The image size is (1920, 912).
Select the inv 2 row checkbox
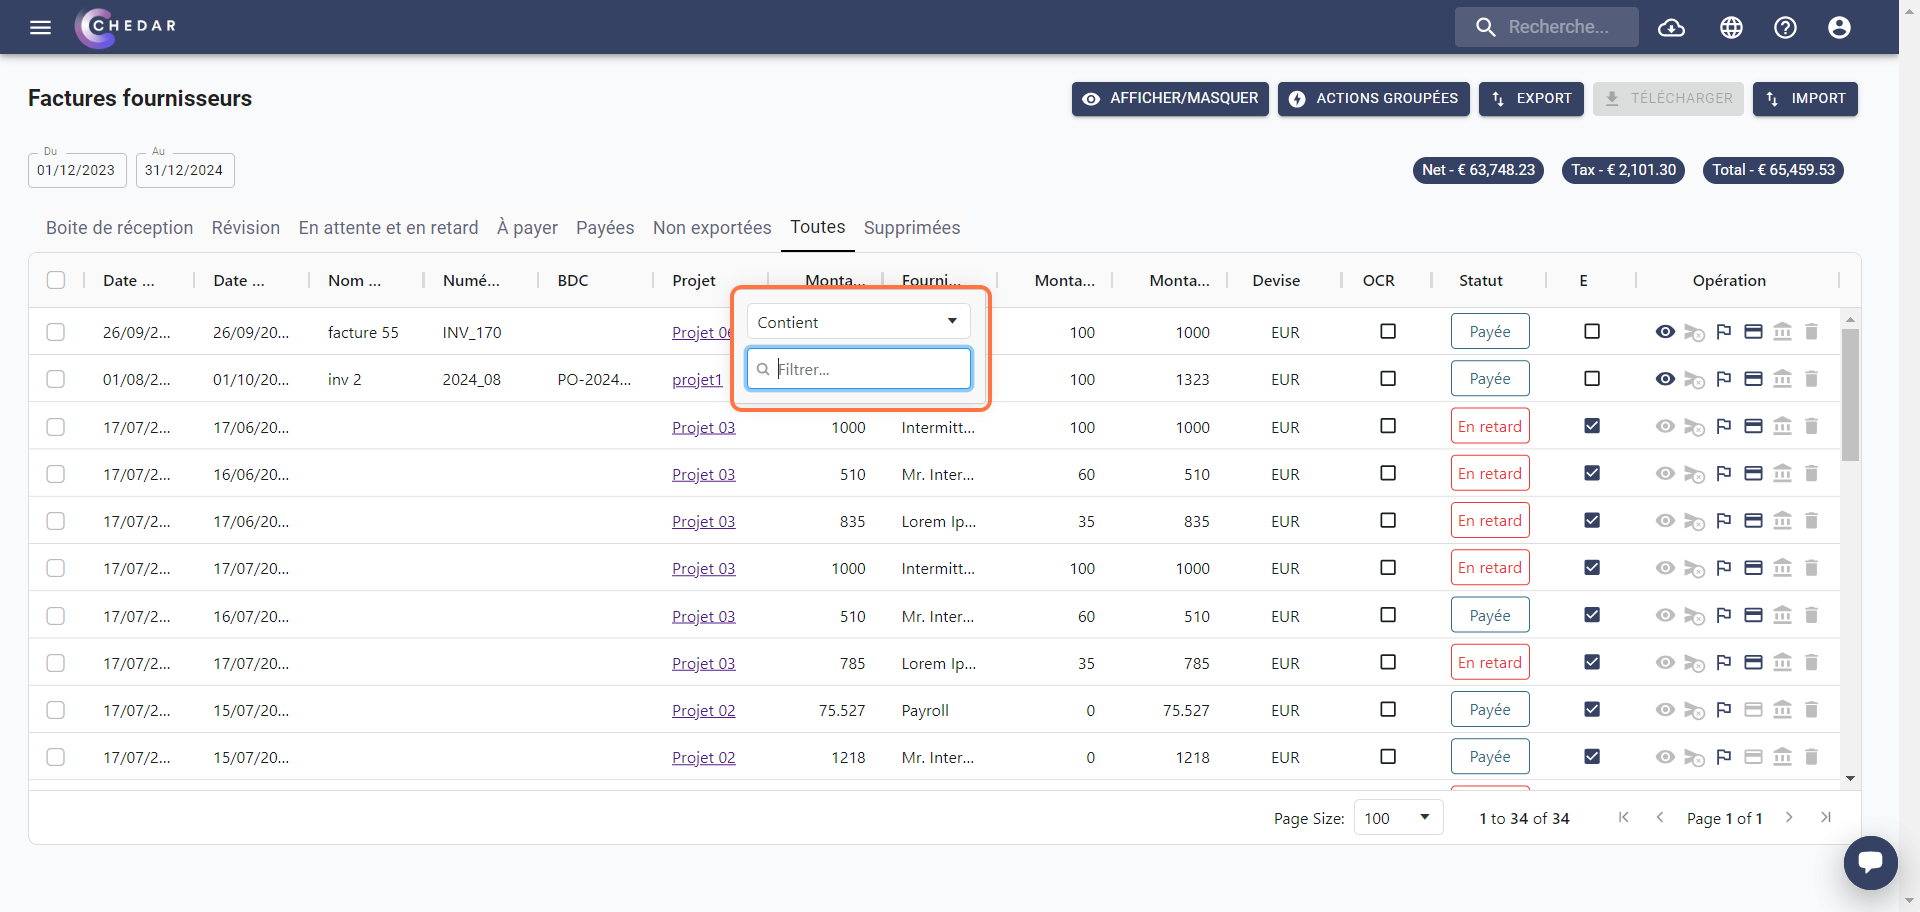coord(56,379)
